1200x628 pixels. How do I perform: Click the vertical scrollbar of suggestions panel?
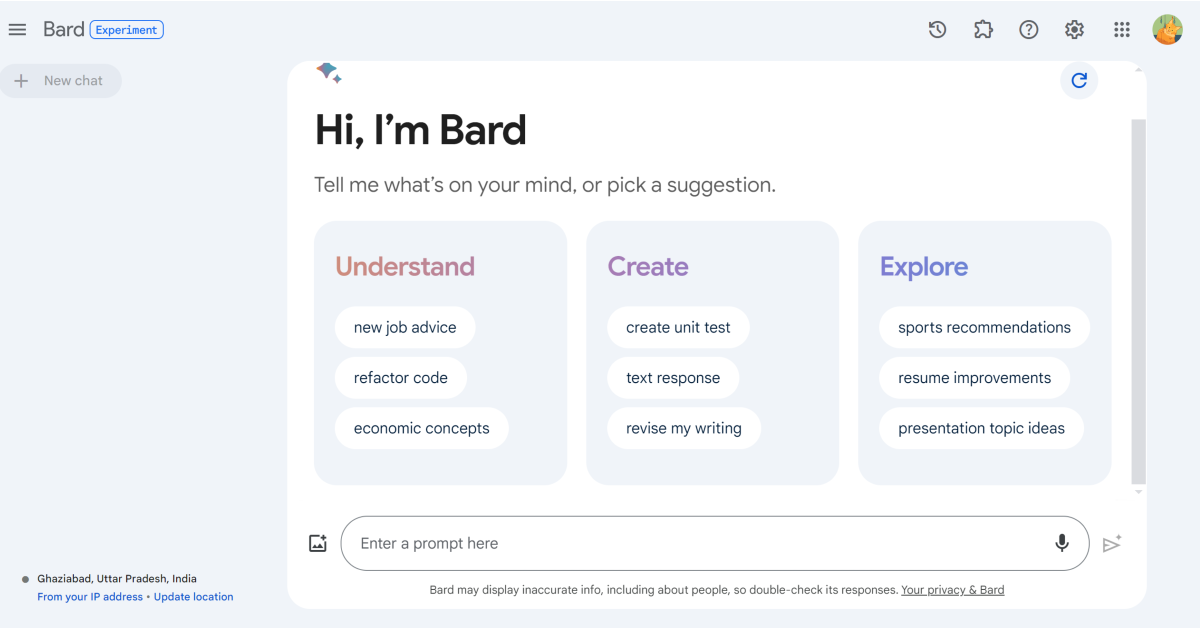pos(1138,300)
